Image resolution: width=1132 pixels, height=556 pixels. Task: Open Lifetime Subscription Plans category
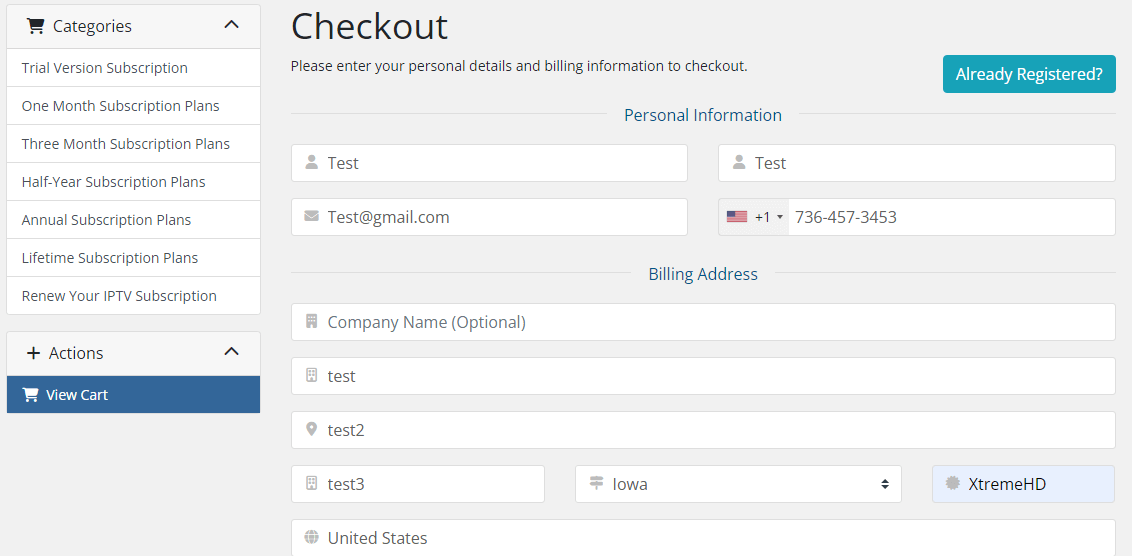pyautogui.click(x=110, y=258)
